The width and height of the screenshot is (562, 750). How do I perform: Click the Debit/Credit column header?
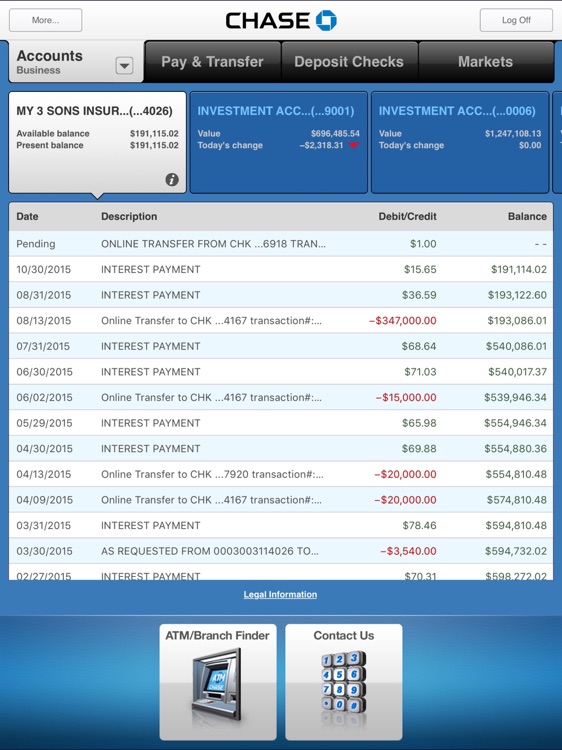(x=408, y=216)
